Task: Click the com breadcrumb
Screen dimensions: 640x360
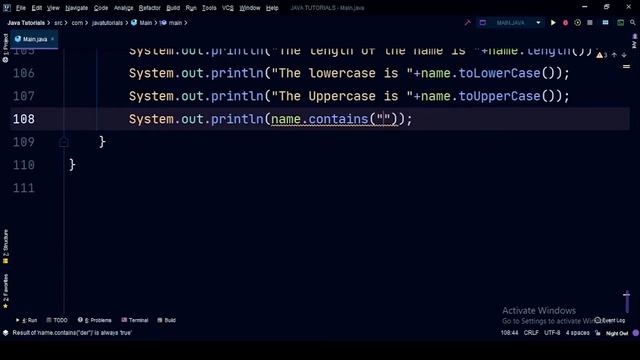Action: point(77,23)
